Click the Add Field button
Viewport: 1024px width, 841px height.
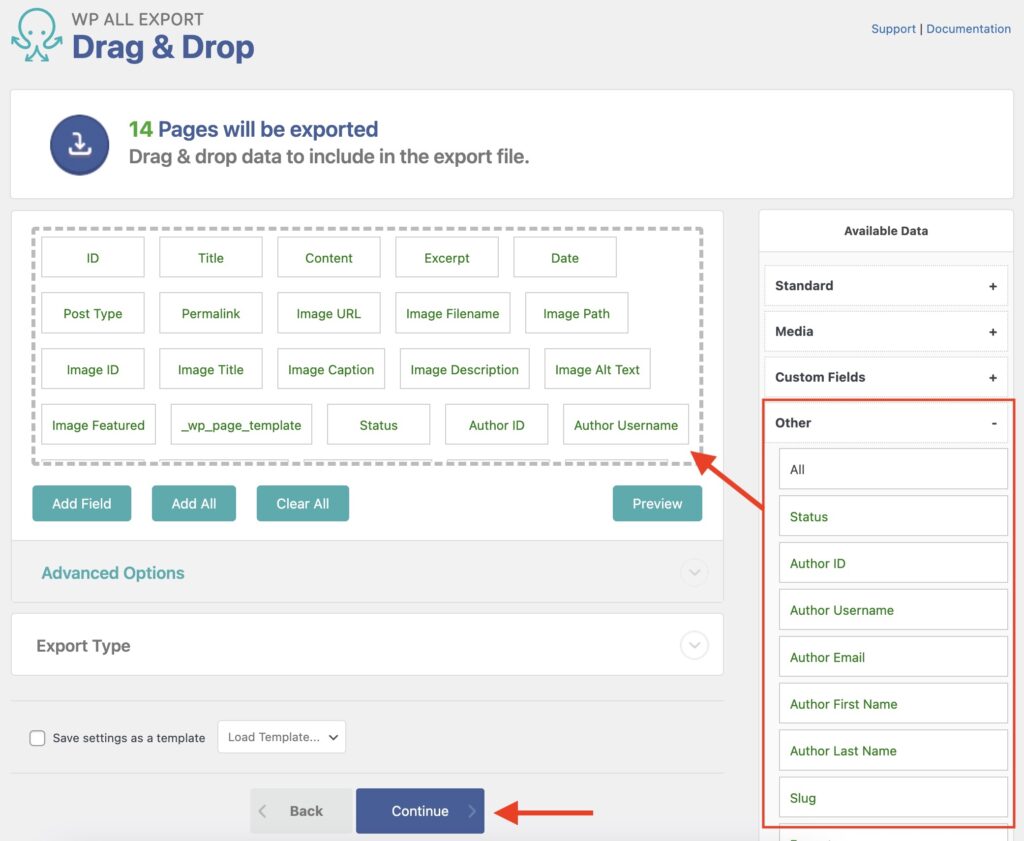point(81,503)
